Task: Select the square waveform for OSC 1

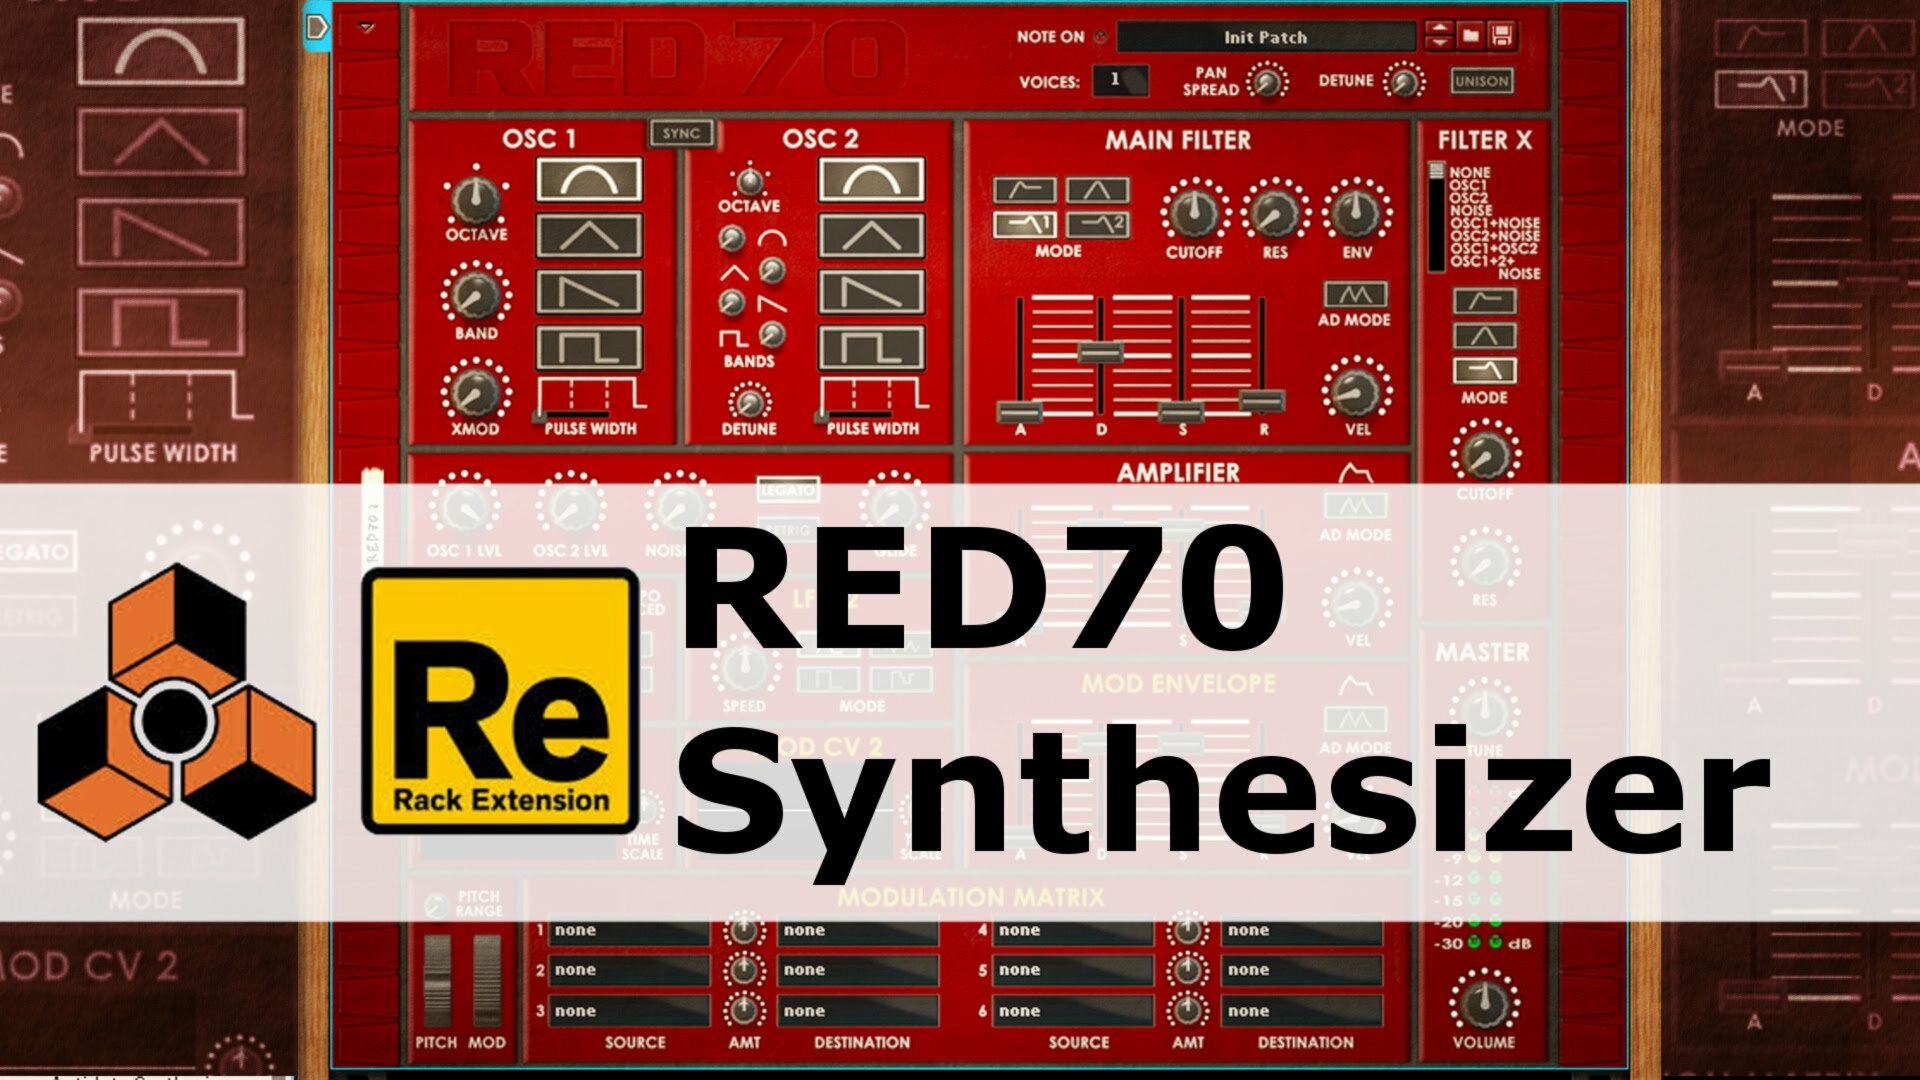Action: point(589,347)
